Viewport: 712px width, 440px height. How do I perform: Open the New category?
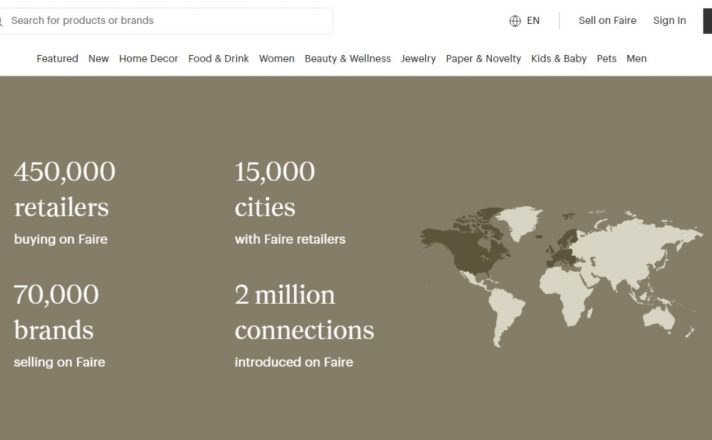99,59
